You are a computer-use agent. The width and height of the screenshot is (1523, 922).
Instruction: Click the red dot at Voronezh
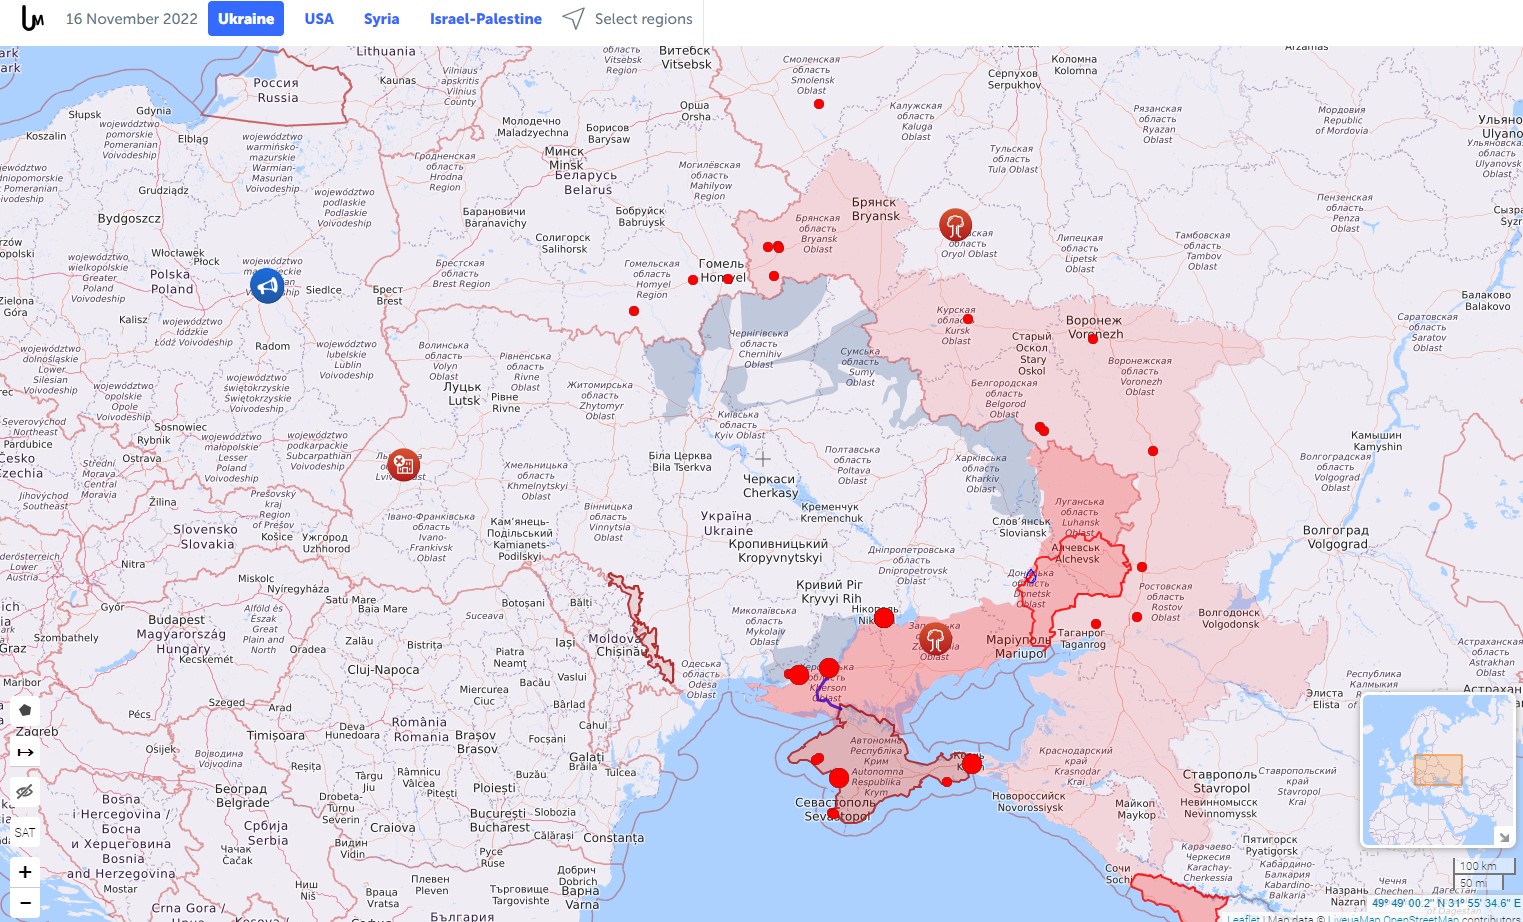tap(1093, 339)
